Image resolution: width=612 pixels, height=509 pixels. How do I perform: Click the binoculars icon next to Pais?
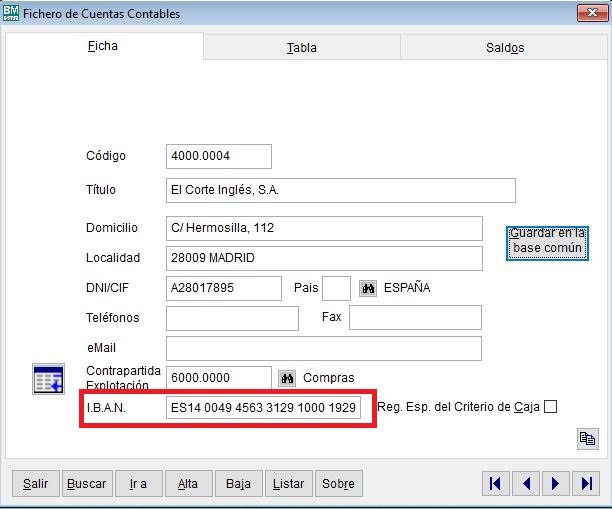tap(368, 288)
